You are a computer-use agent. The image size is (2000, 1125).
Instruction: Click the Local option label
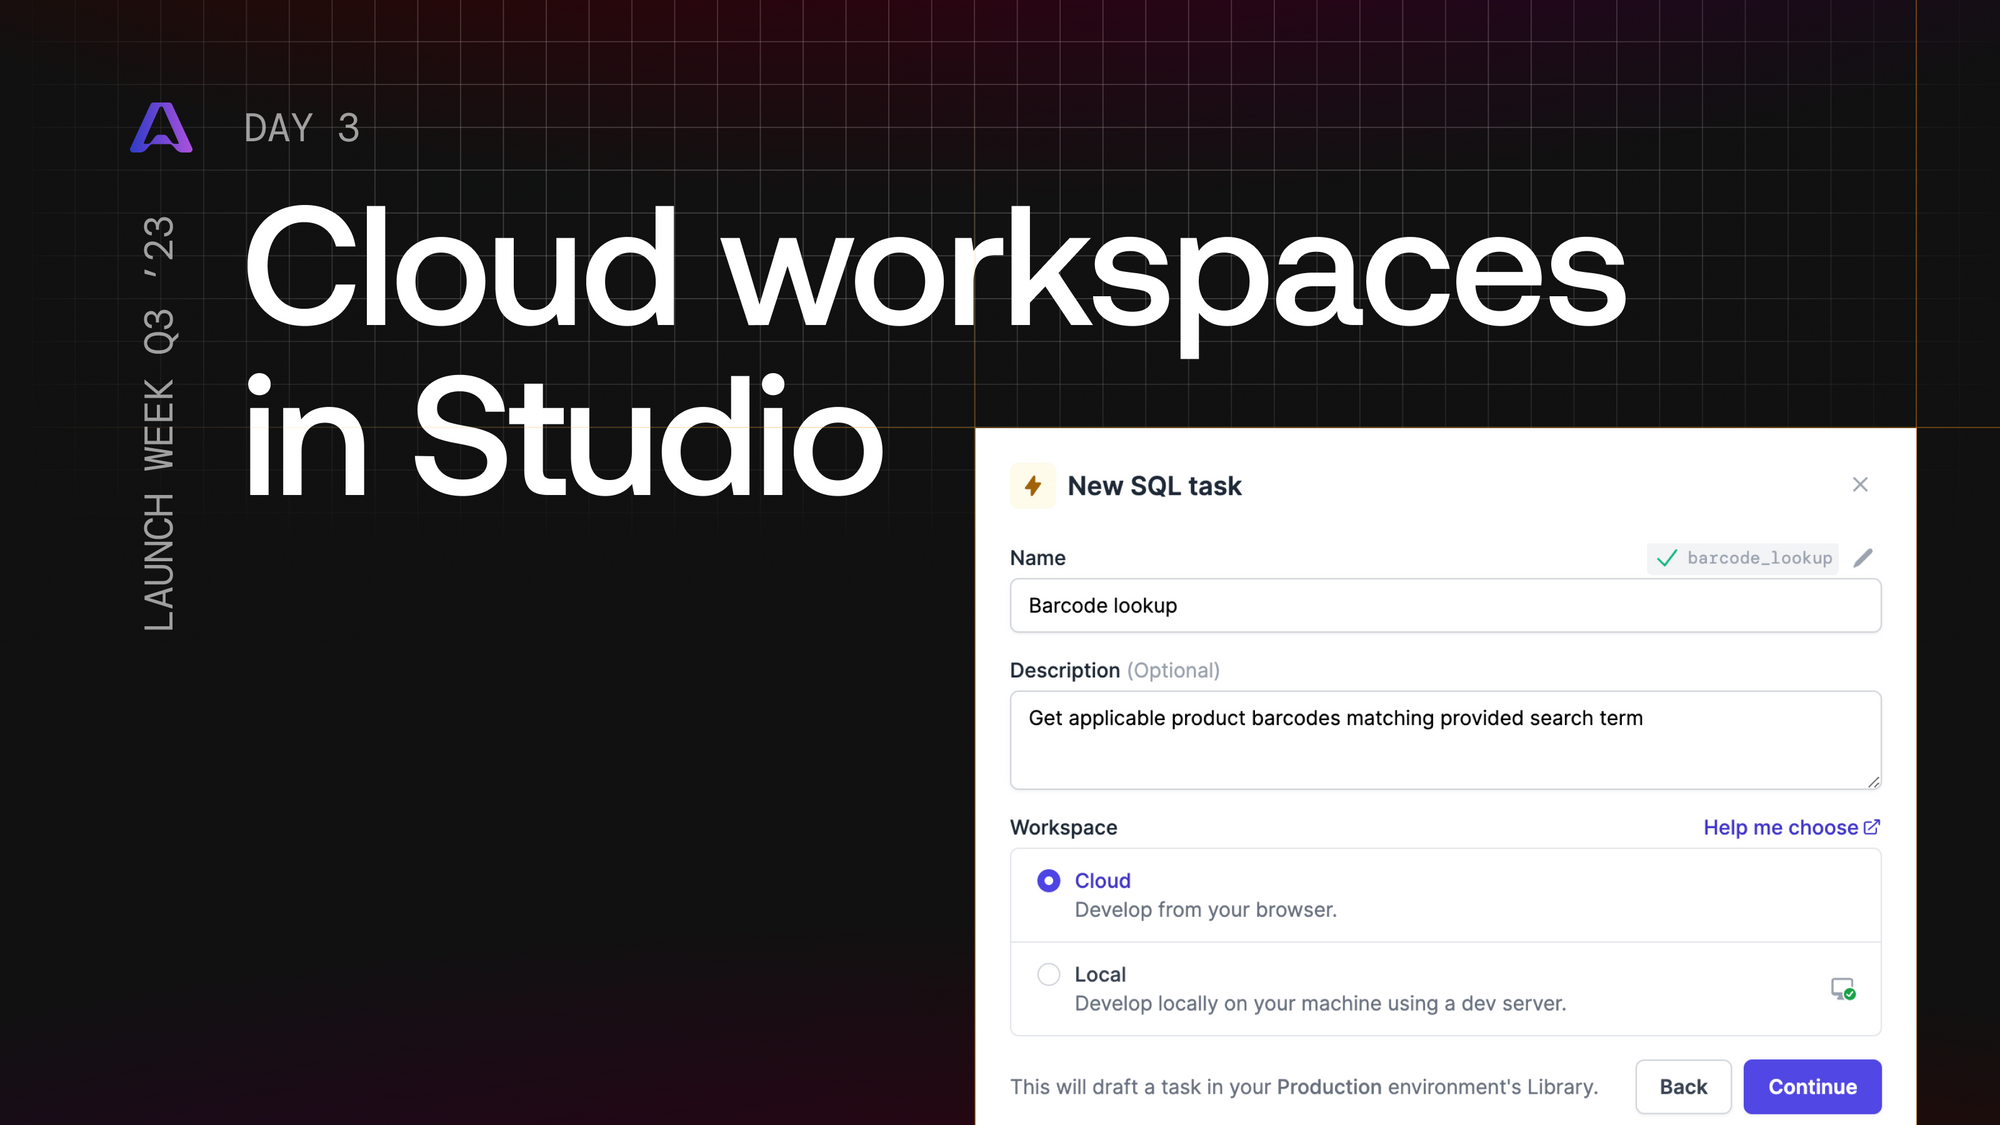click(x=1100, y=974)
